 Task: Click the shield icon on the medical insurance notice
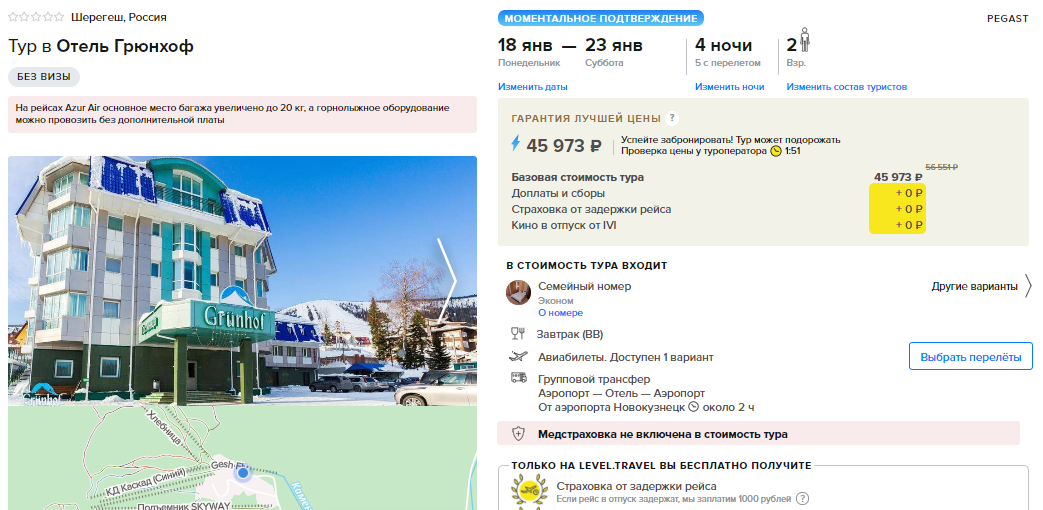pos(518,434)
